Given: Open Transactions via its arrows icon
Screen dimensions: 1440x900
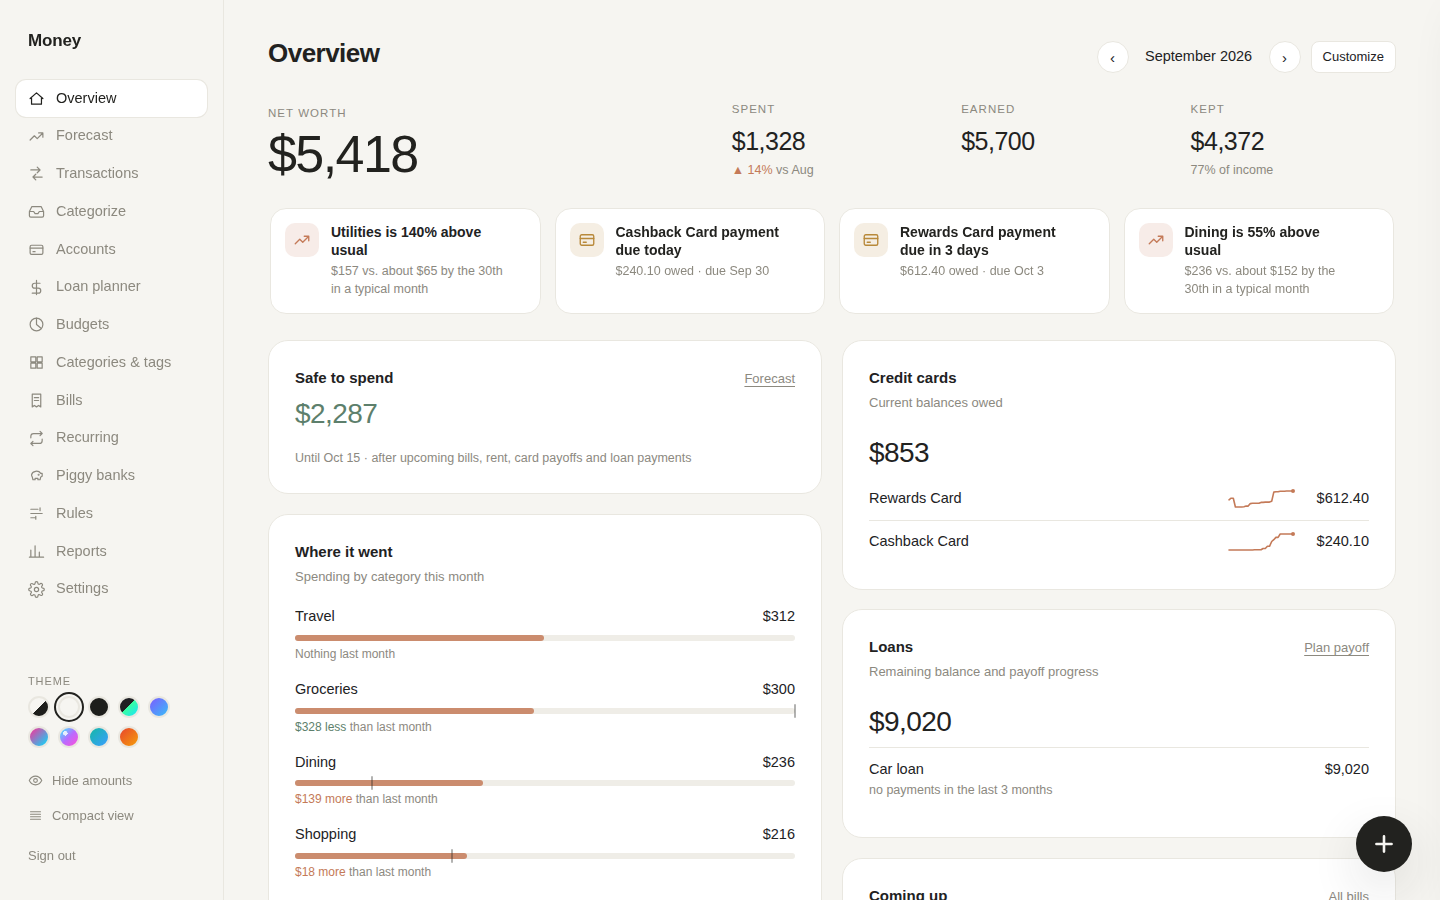Looking at the screenshot, I should coord(37,174).
